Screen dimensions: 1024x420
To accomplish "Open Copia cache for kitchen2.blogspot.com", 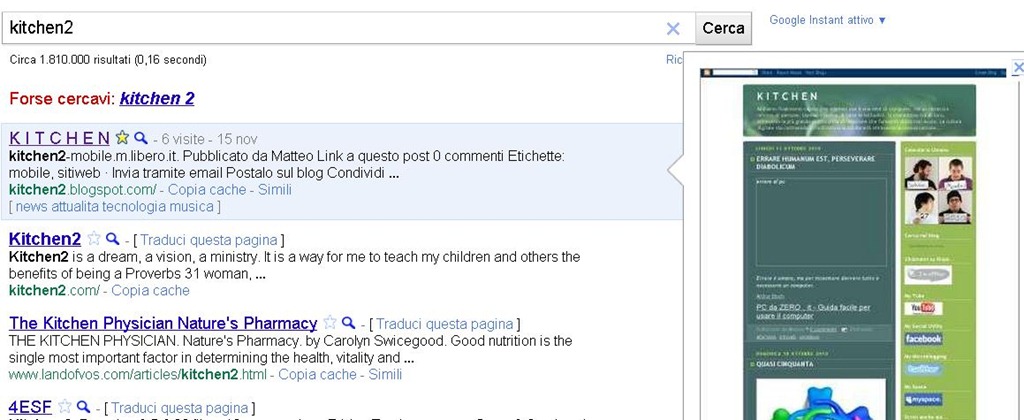I will pos(207,190).
